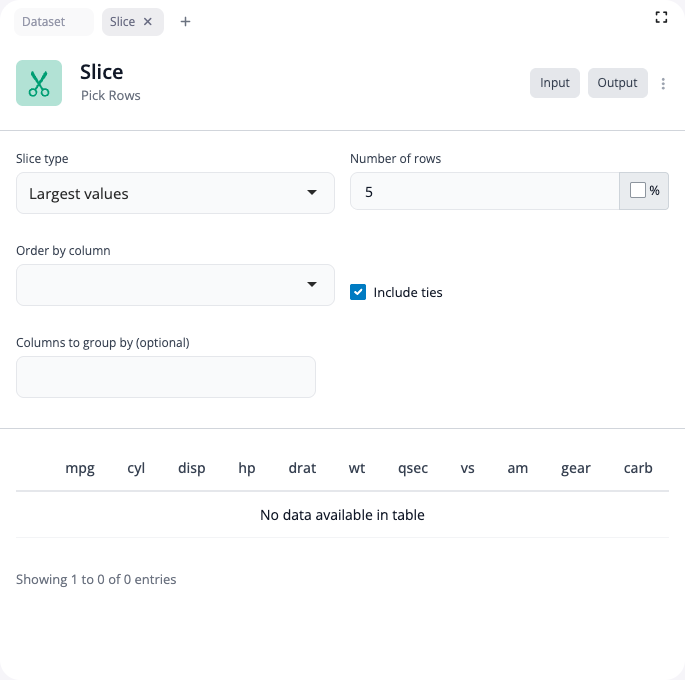
Task: Click the Input button
Action: 554,83
